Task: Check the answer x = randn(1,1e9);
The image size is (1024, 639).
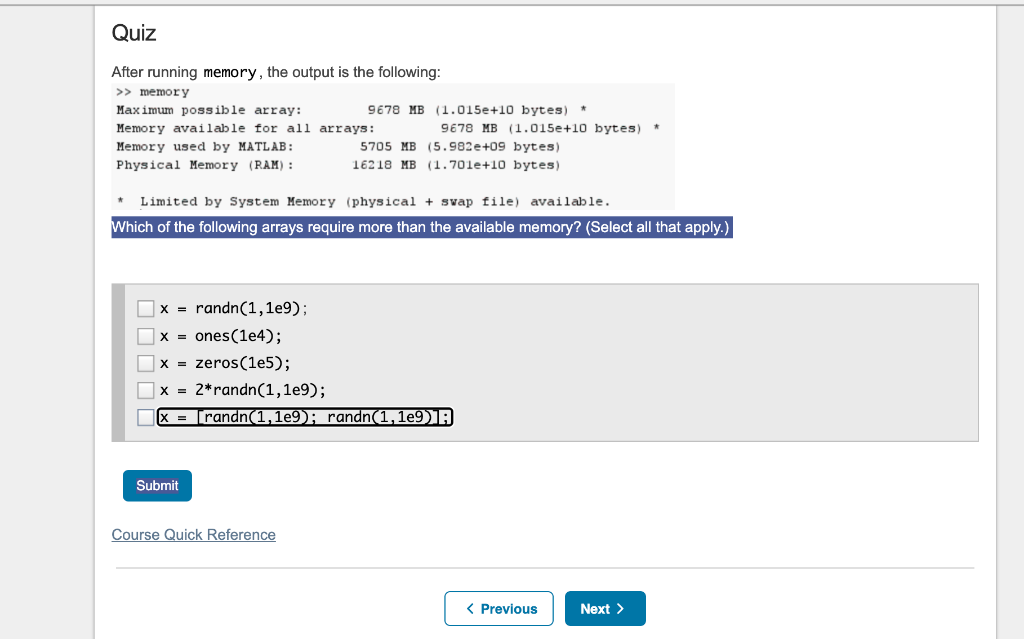Action: 145,308
